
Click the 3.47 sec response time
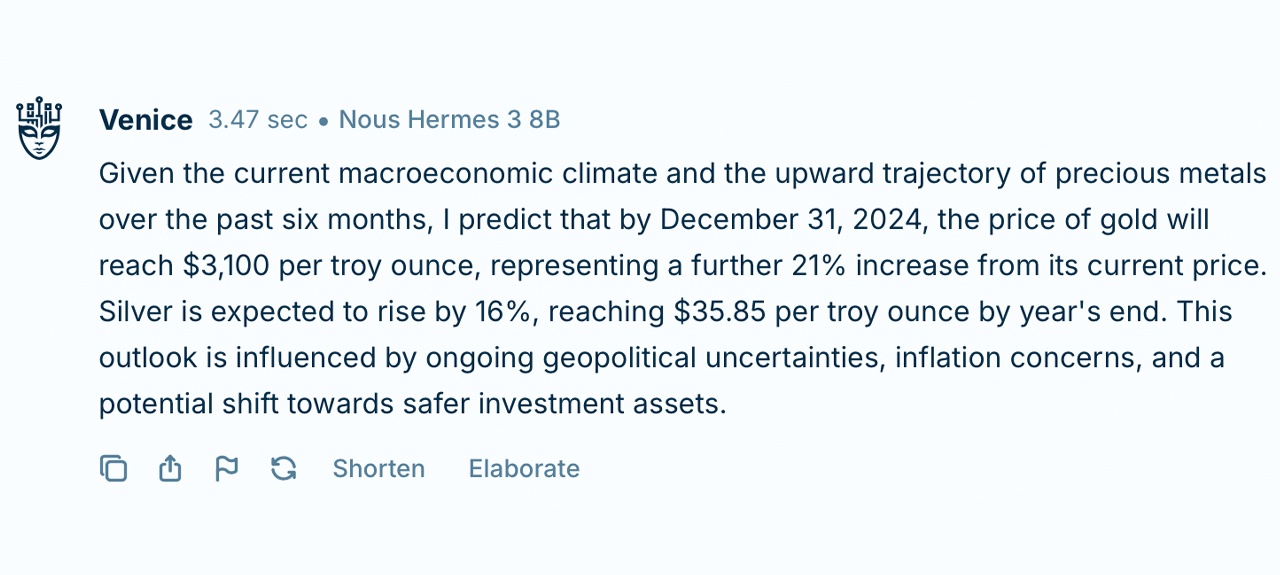point(258,120)
